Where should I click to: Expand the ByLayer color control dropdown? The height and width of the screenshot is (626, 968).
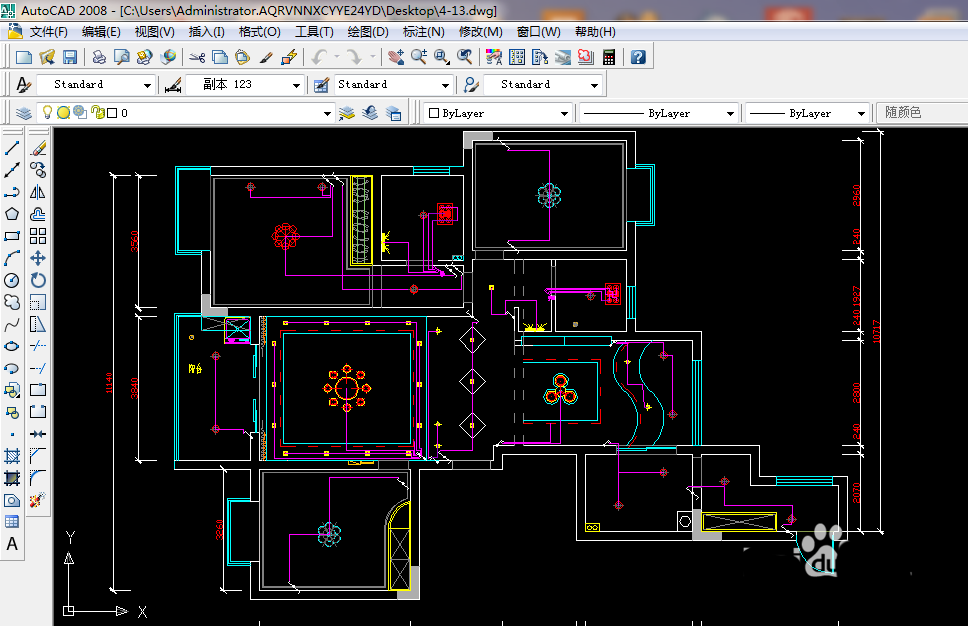pos(564,114)
